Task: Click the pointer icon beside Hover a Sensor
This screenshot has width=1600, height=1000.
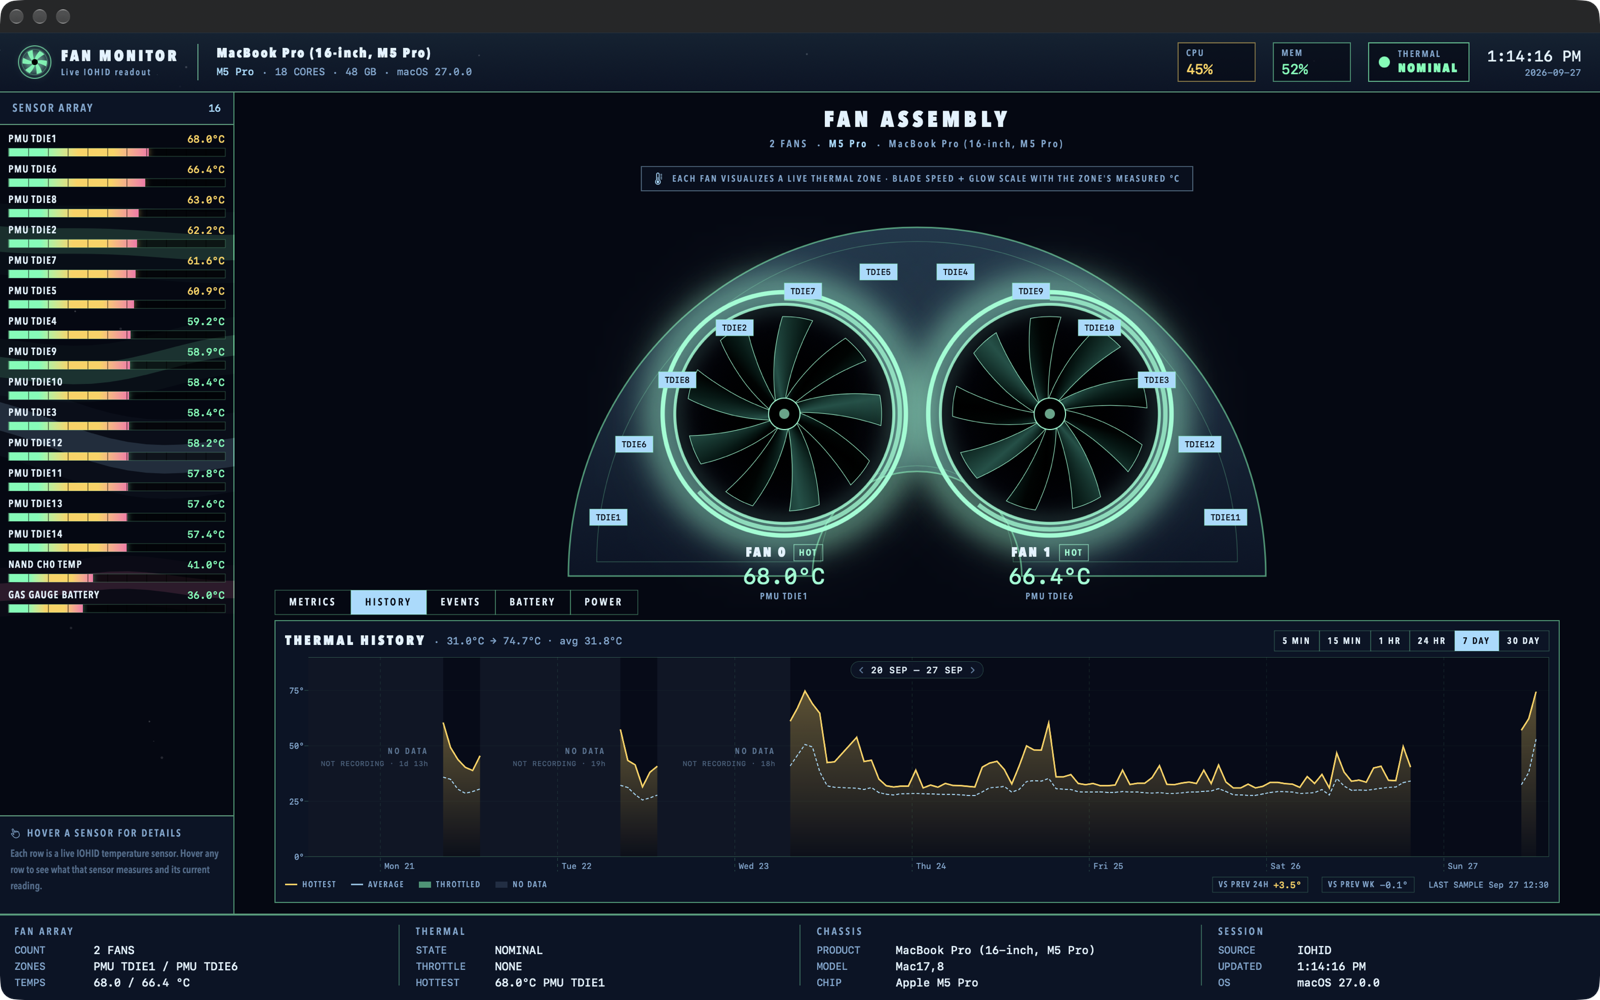Action: click(15, 833)
